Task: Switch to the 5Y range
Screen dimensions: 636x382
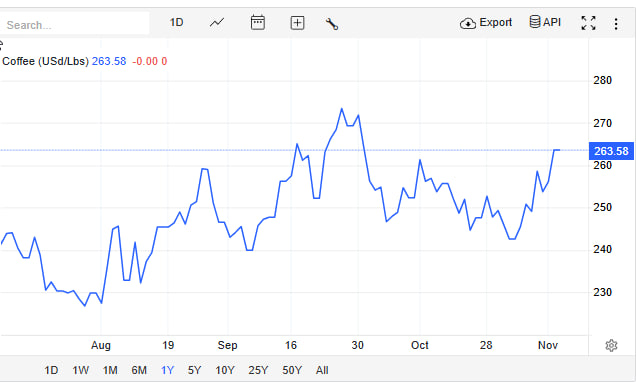Action: (x=194, y=370)
